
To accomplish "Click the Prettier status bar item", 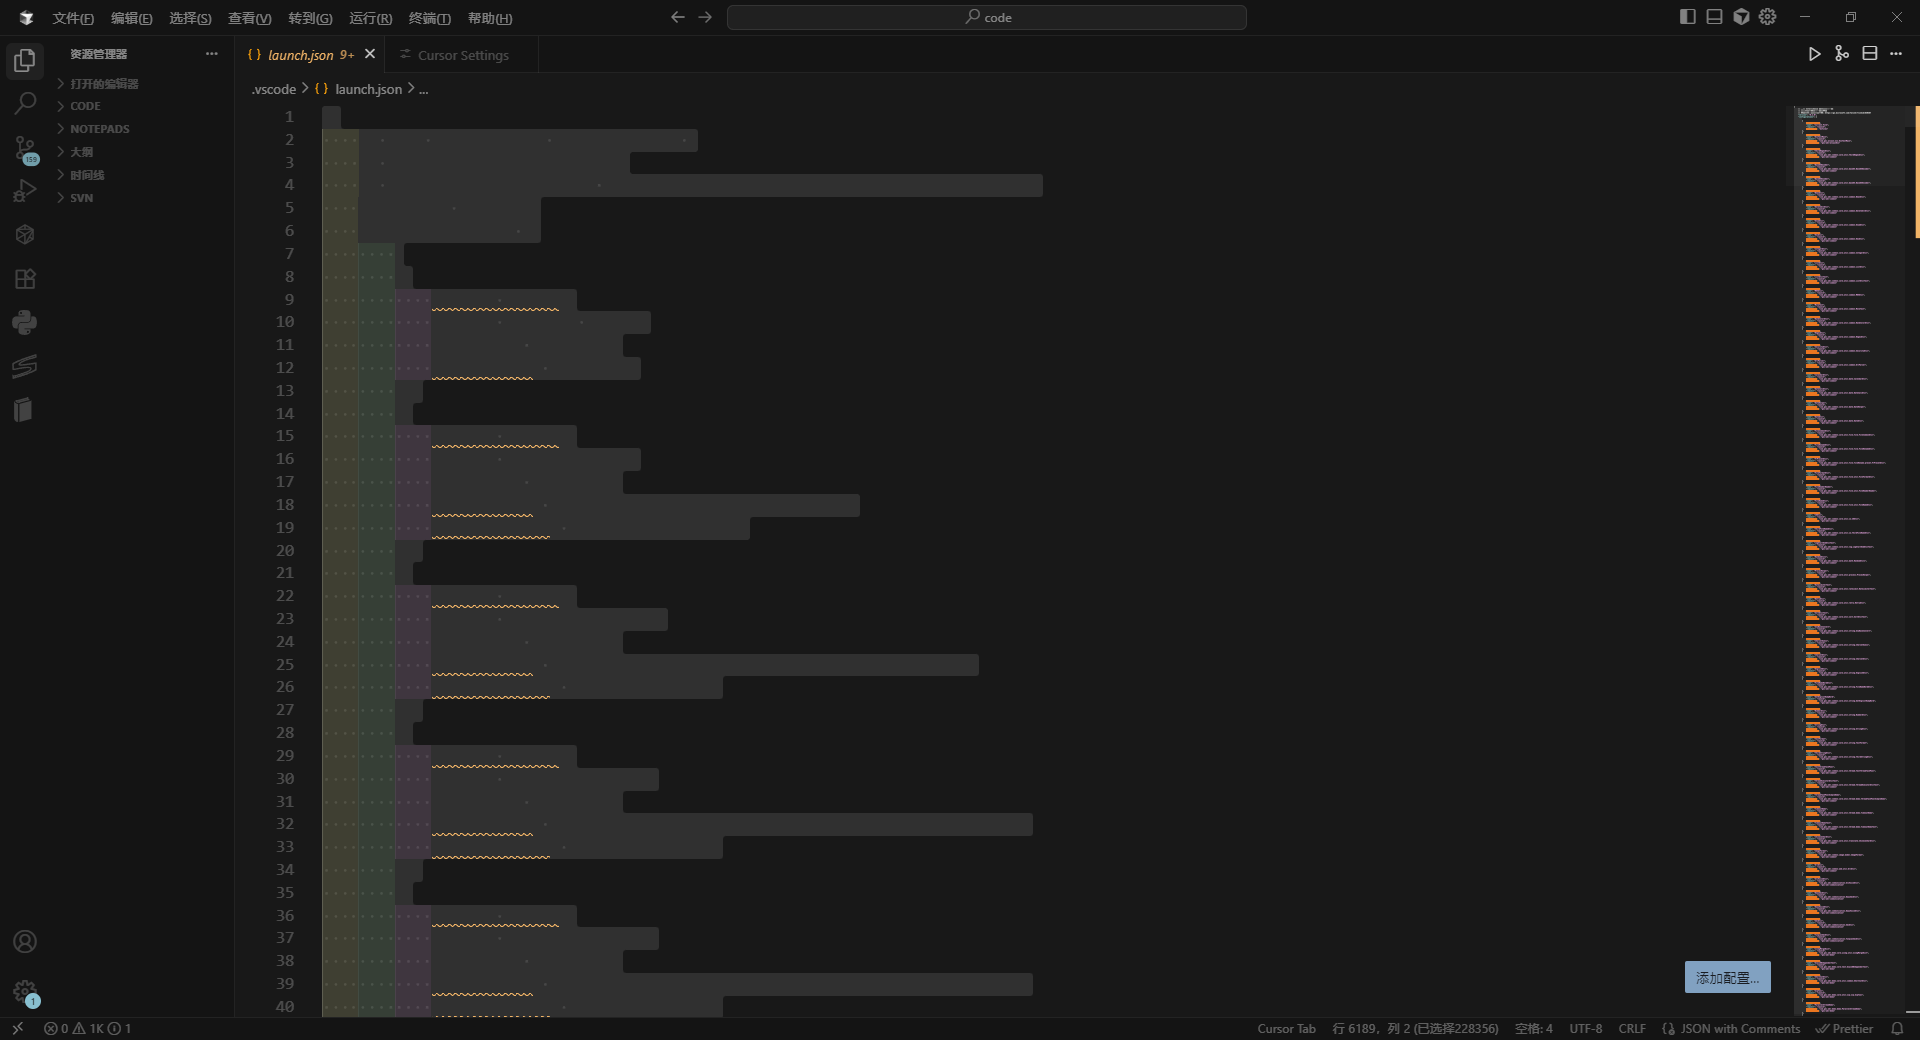I will tap(1845, 1028).
